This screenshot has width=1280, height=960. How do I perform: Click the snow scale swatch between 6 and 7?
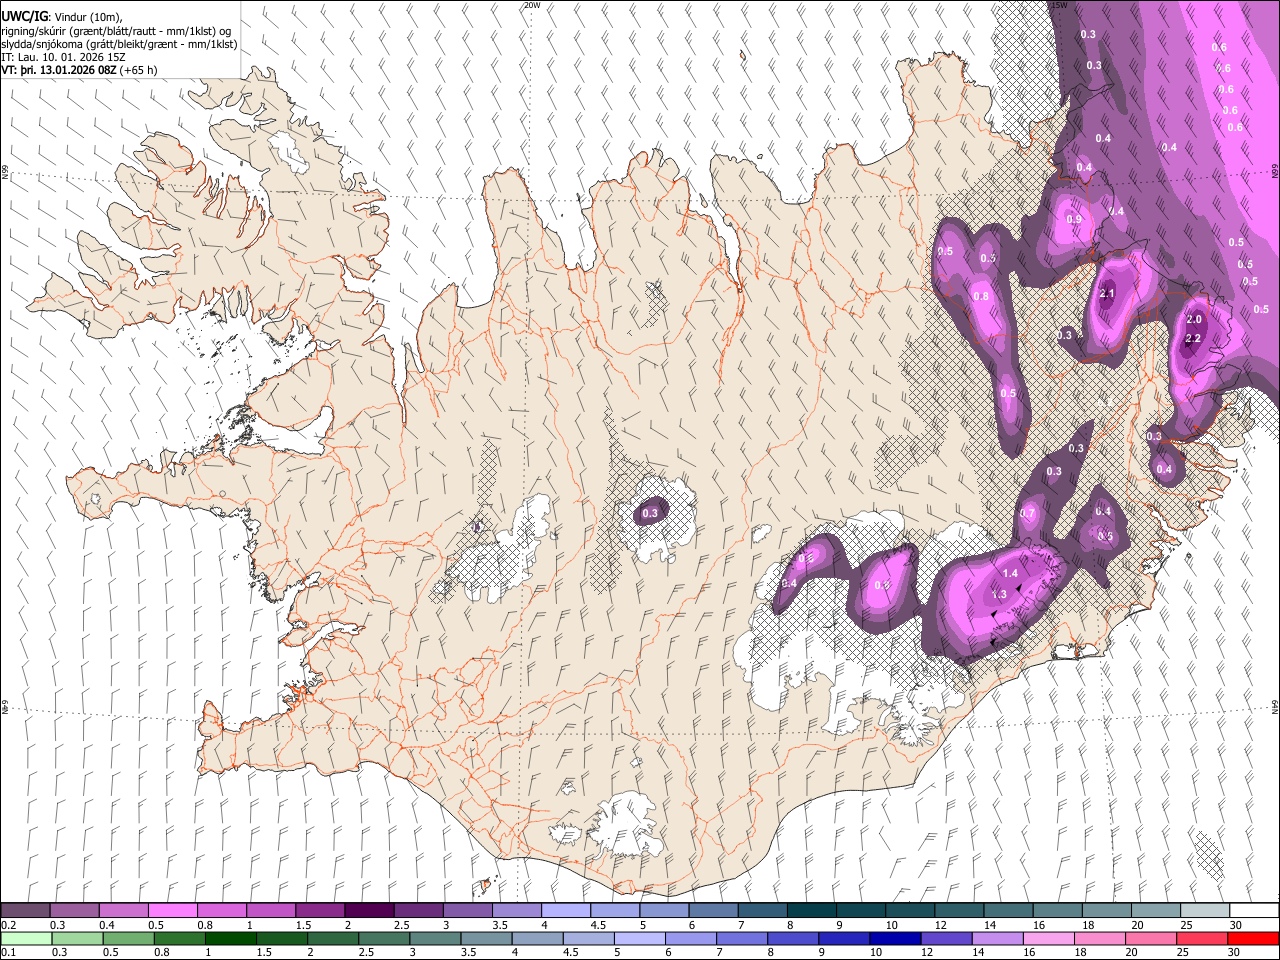[x=713, y=911]
